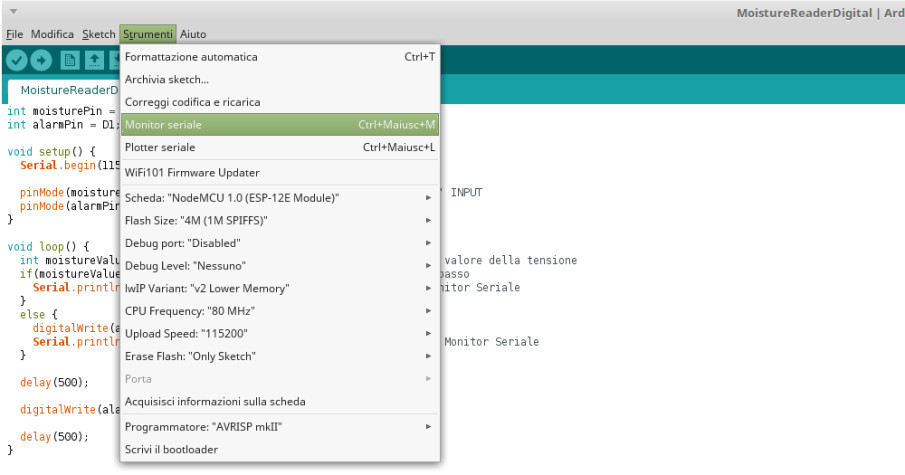This screenshot has height=475, width=905.
Task: Choose Scrivi il bootloader
Action: 280,449
